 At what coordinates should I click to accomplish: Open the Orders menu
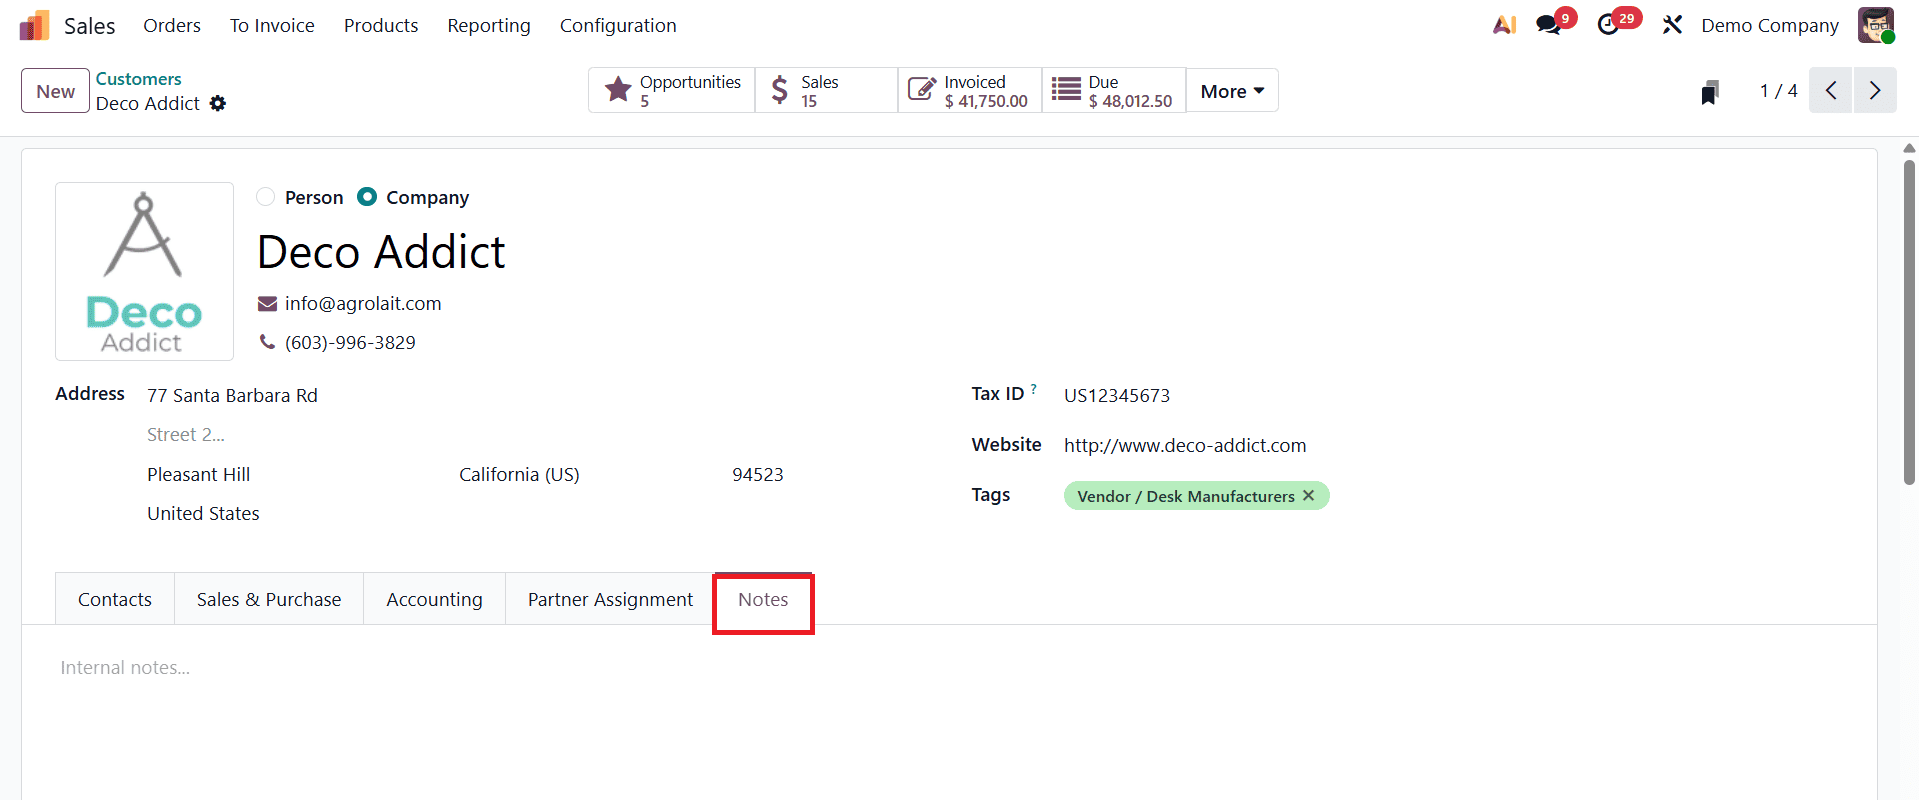[172, 25]
